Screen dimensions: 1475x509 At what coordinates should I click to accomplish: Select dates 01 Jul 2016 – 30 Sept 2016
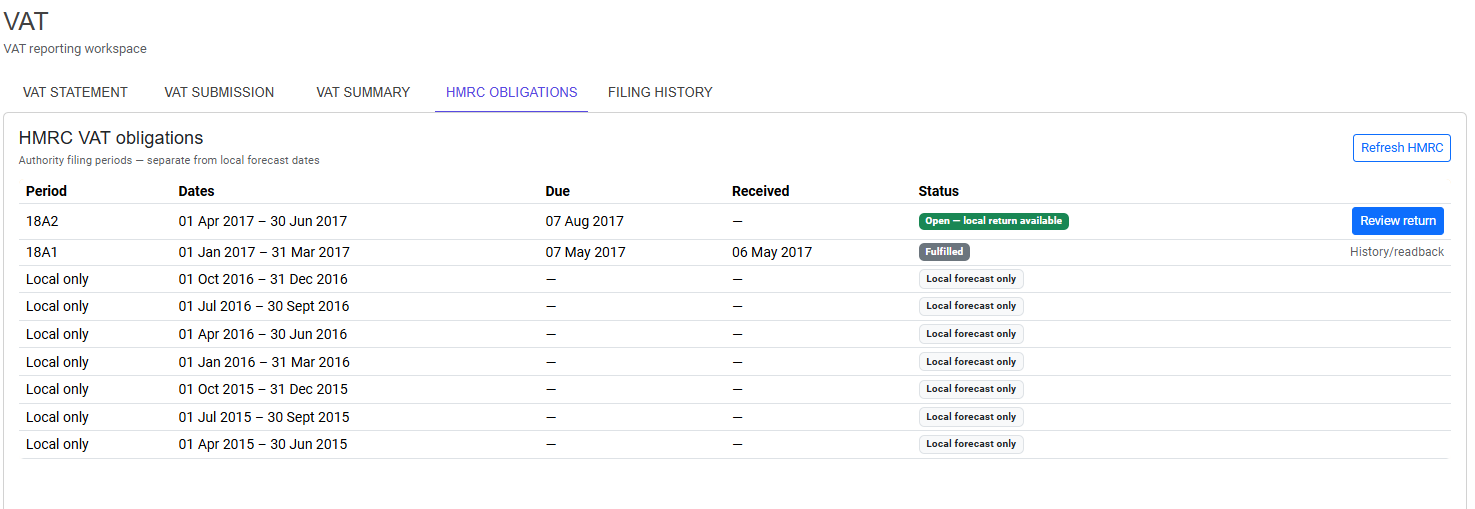point(264,306)
